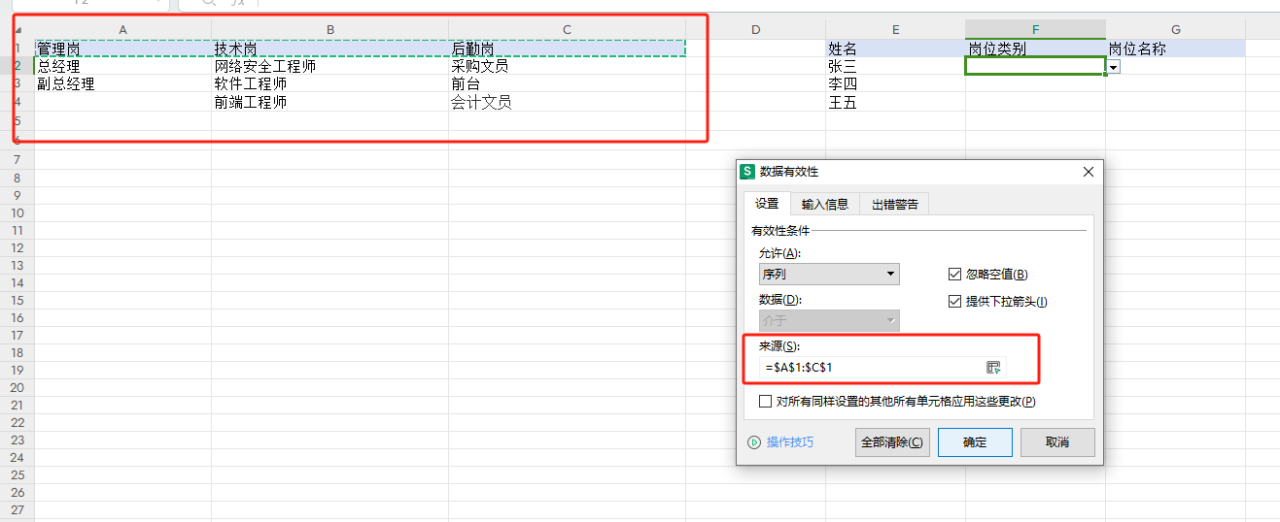This screenshot has height=522, width=1280.
Task: Select row 27 header
Action: (17, 509)
